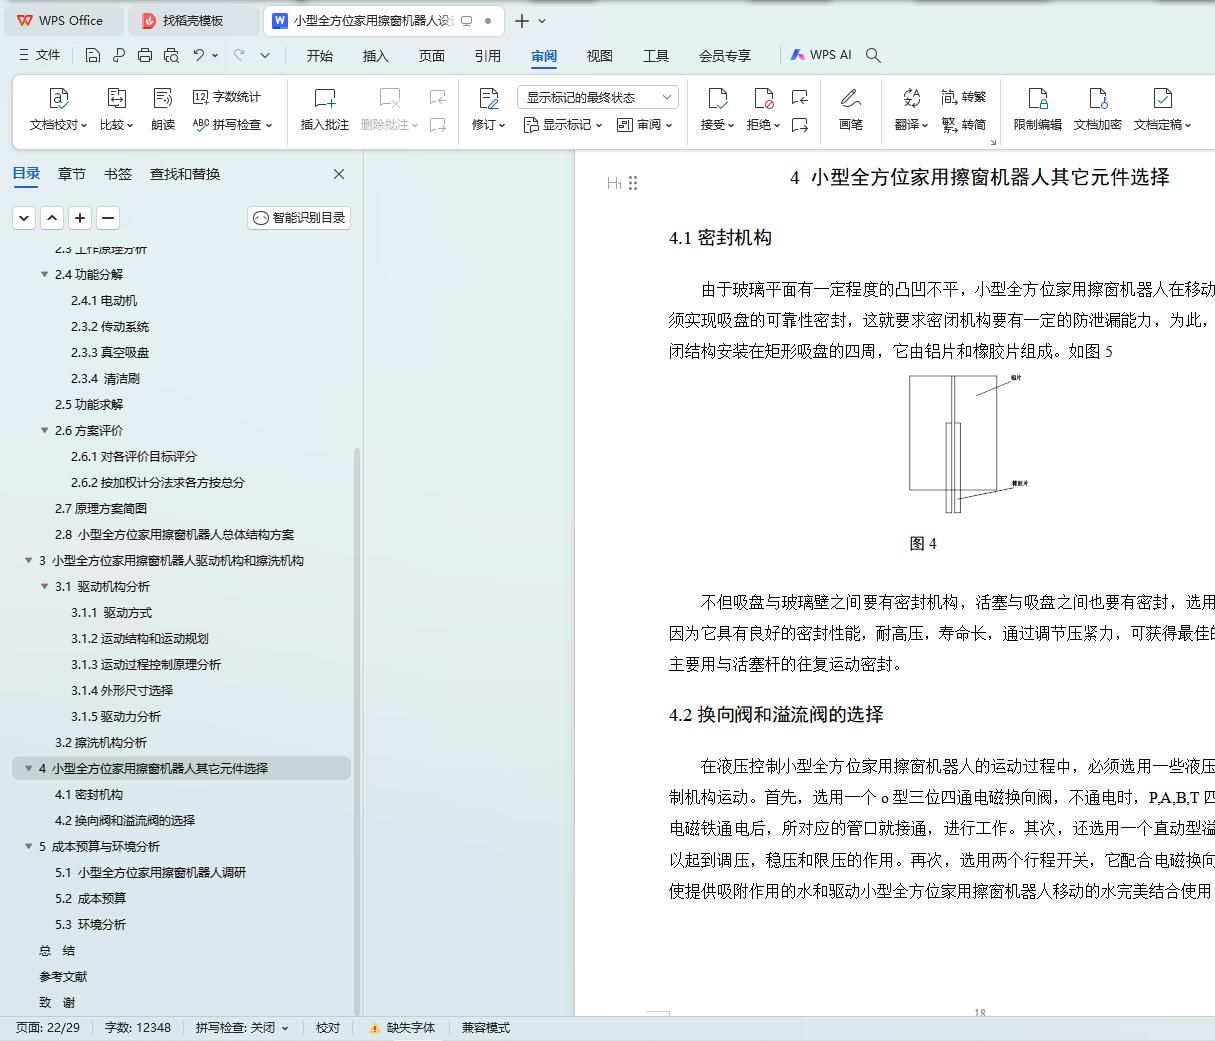Screen dimensions: 1215x1041
Task: Click 转简 convert to simplified
Action: coord(964,125)
